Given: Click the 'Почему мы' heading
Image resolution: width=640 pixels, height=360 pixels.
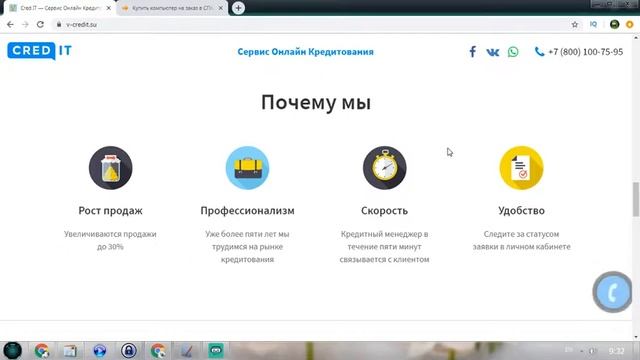Looking at the screenshot, I should [x=316, y=102].
